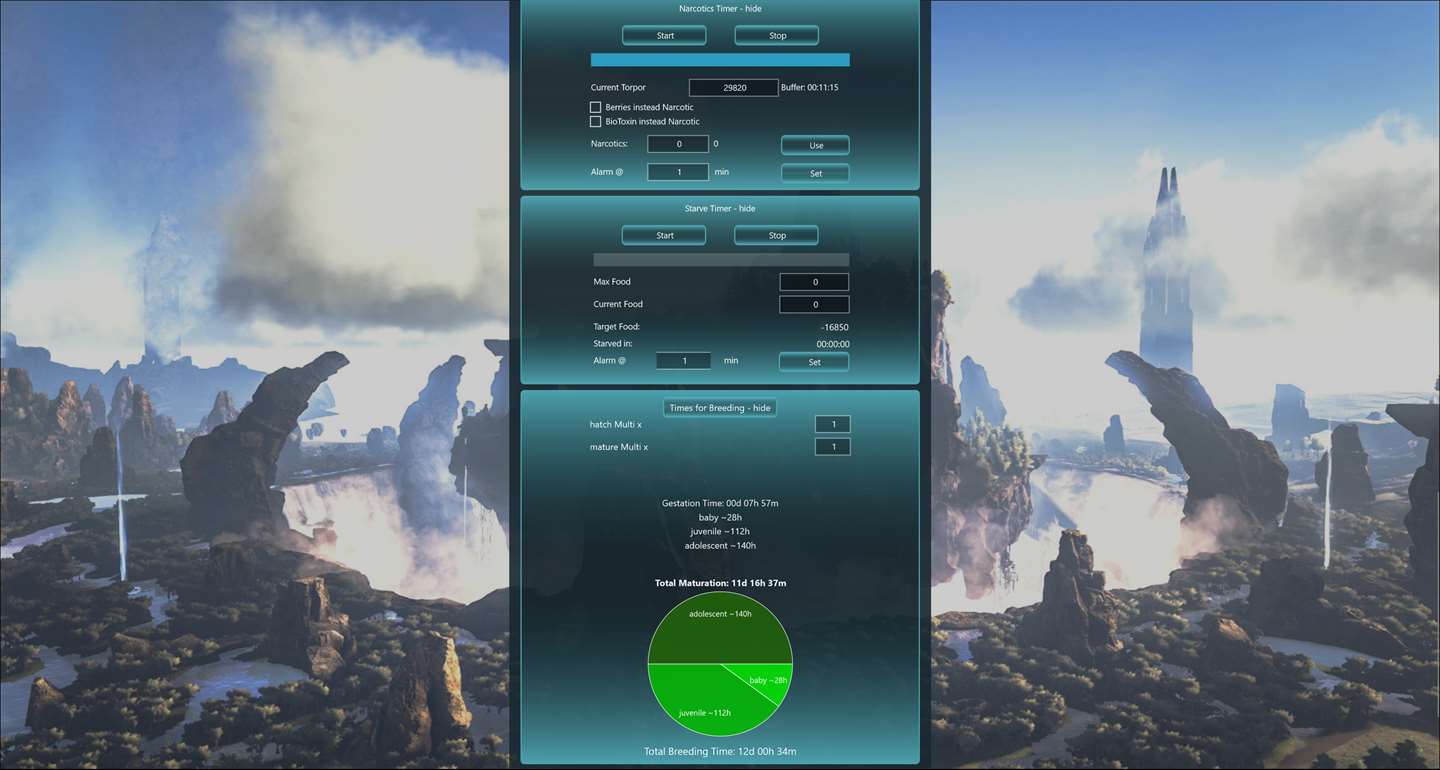Edit the Current Food field
This screenshot has width=1440, height=770.
(x=815, y=305)
